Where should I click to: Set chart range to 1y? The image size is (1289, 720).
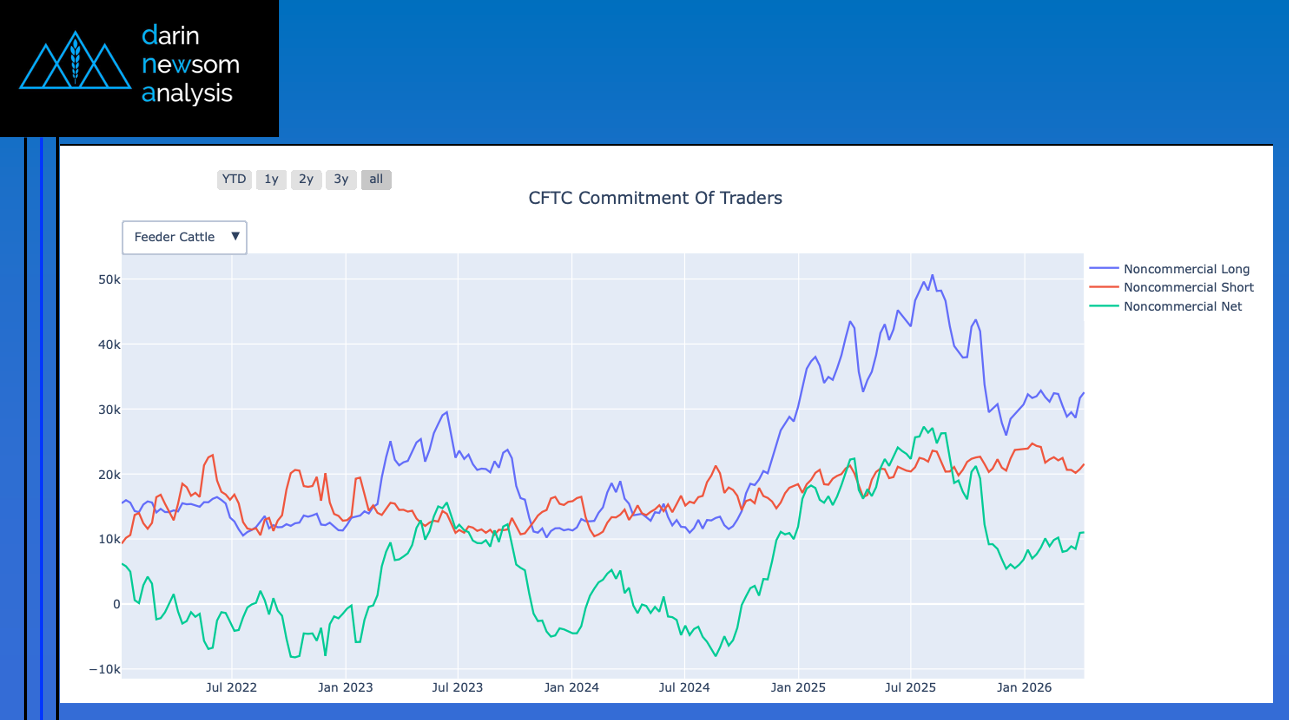click(x=271, y=180)
